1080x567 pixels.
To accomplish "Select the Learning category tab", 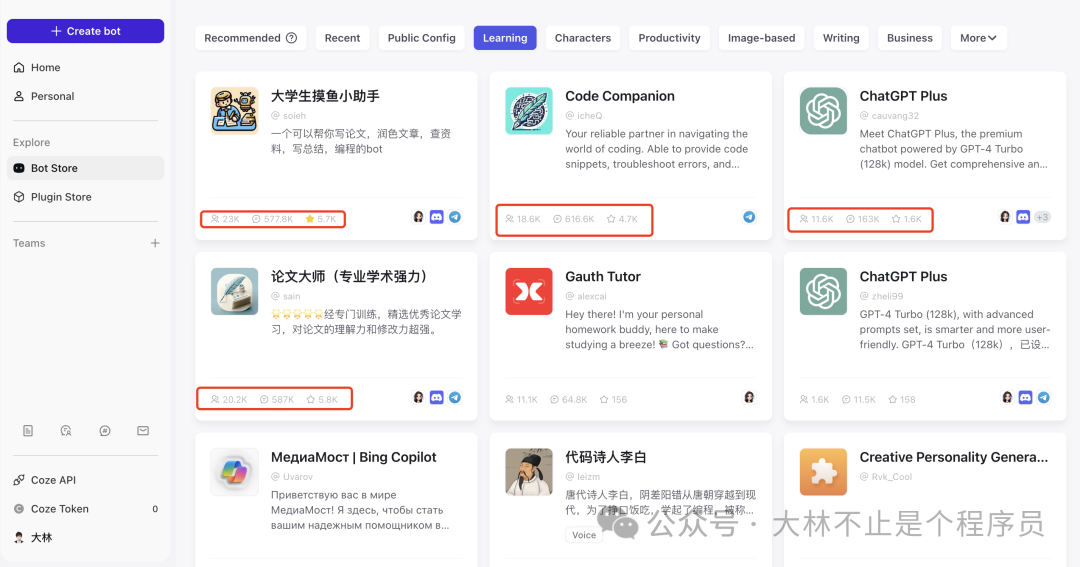I will (505, 38).
